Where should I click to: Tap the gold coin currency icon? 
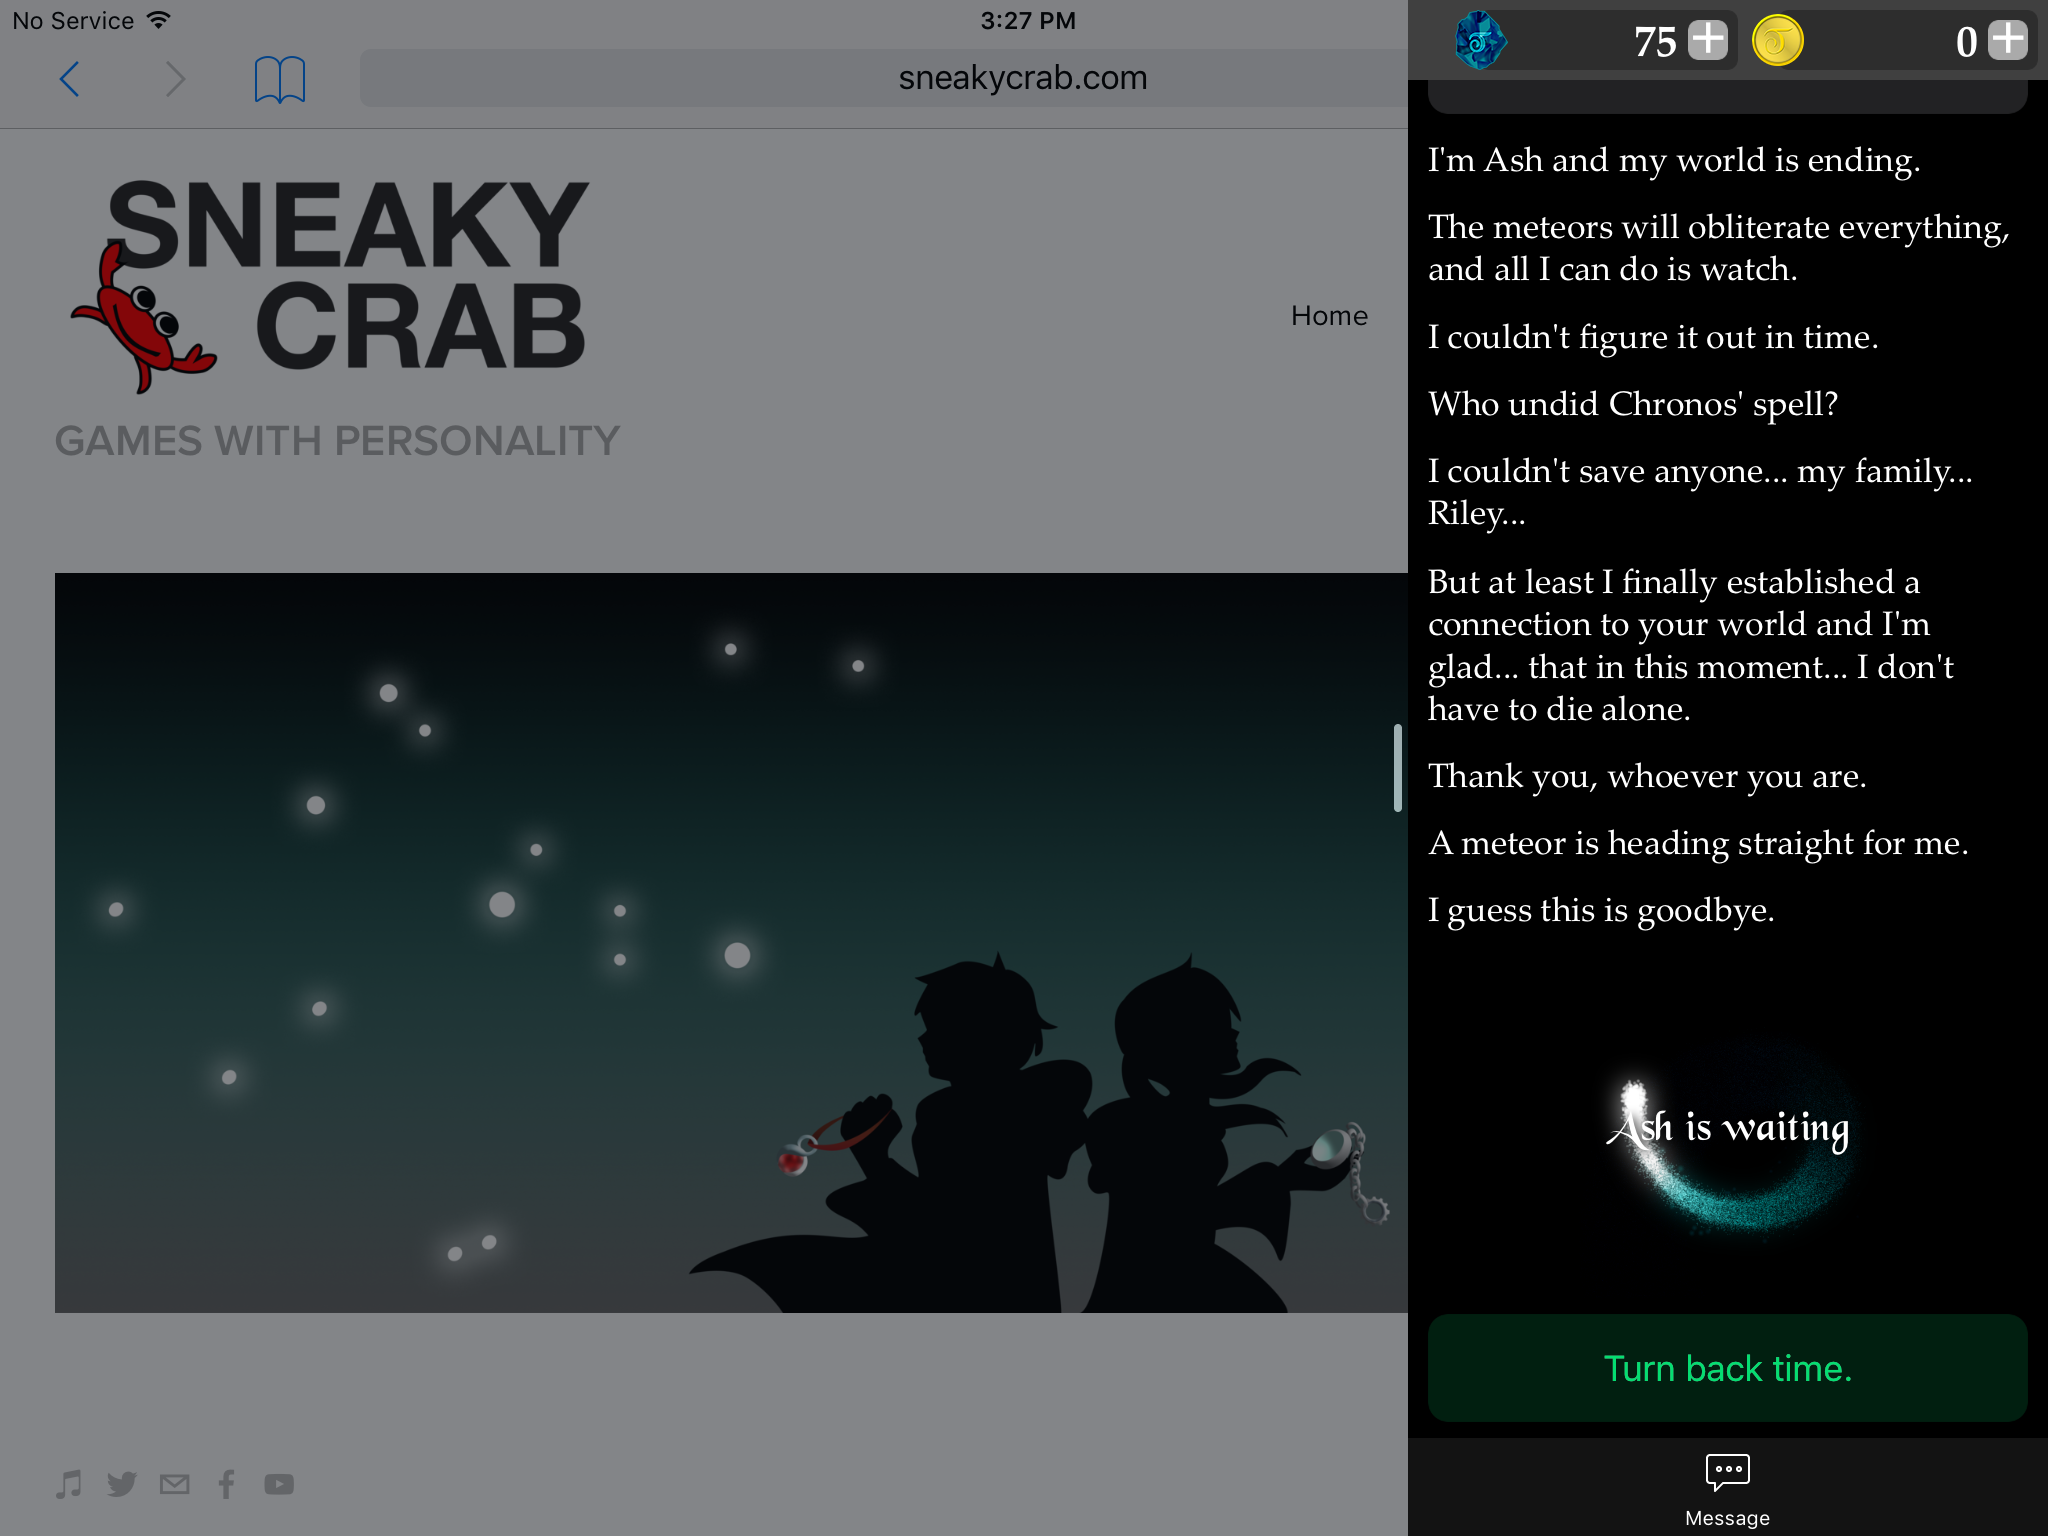point(1778,42)
